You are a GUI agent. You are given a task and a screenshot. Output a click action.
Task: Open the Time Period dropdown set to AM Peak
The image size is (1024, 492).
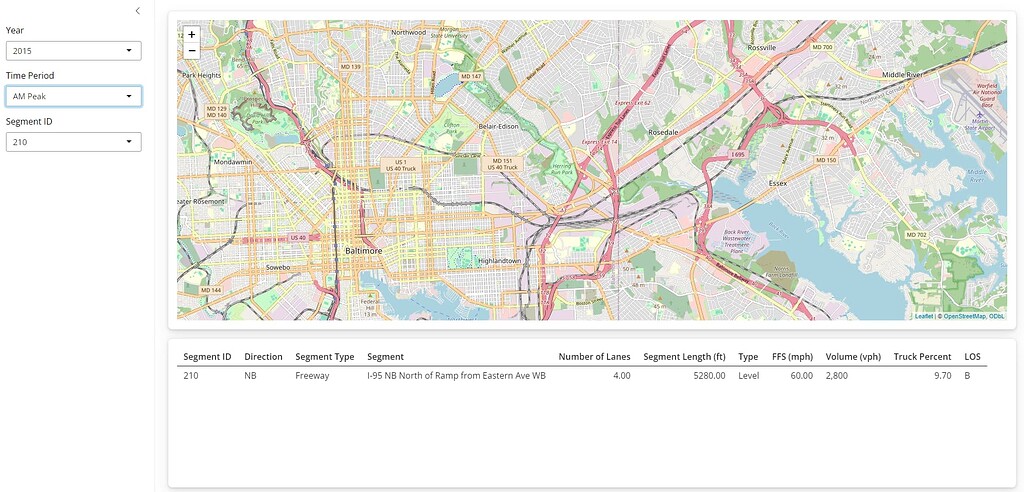click(73, 96)
